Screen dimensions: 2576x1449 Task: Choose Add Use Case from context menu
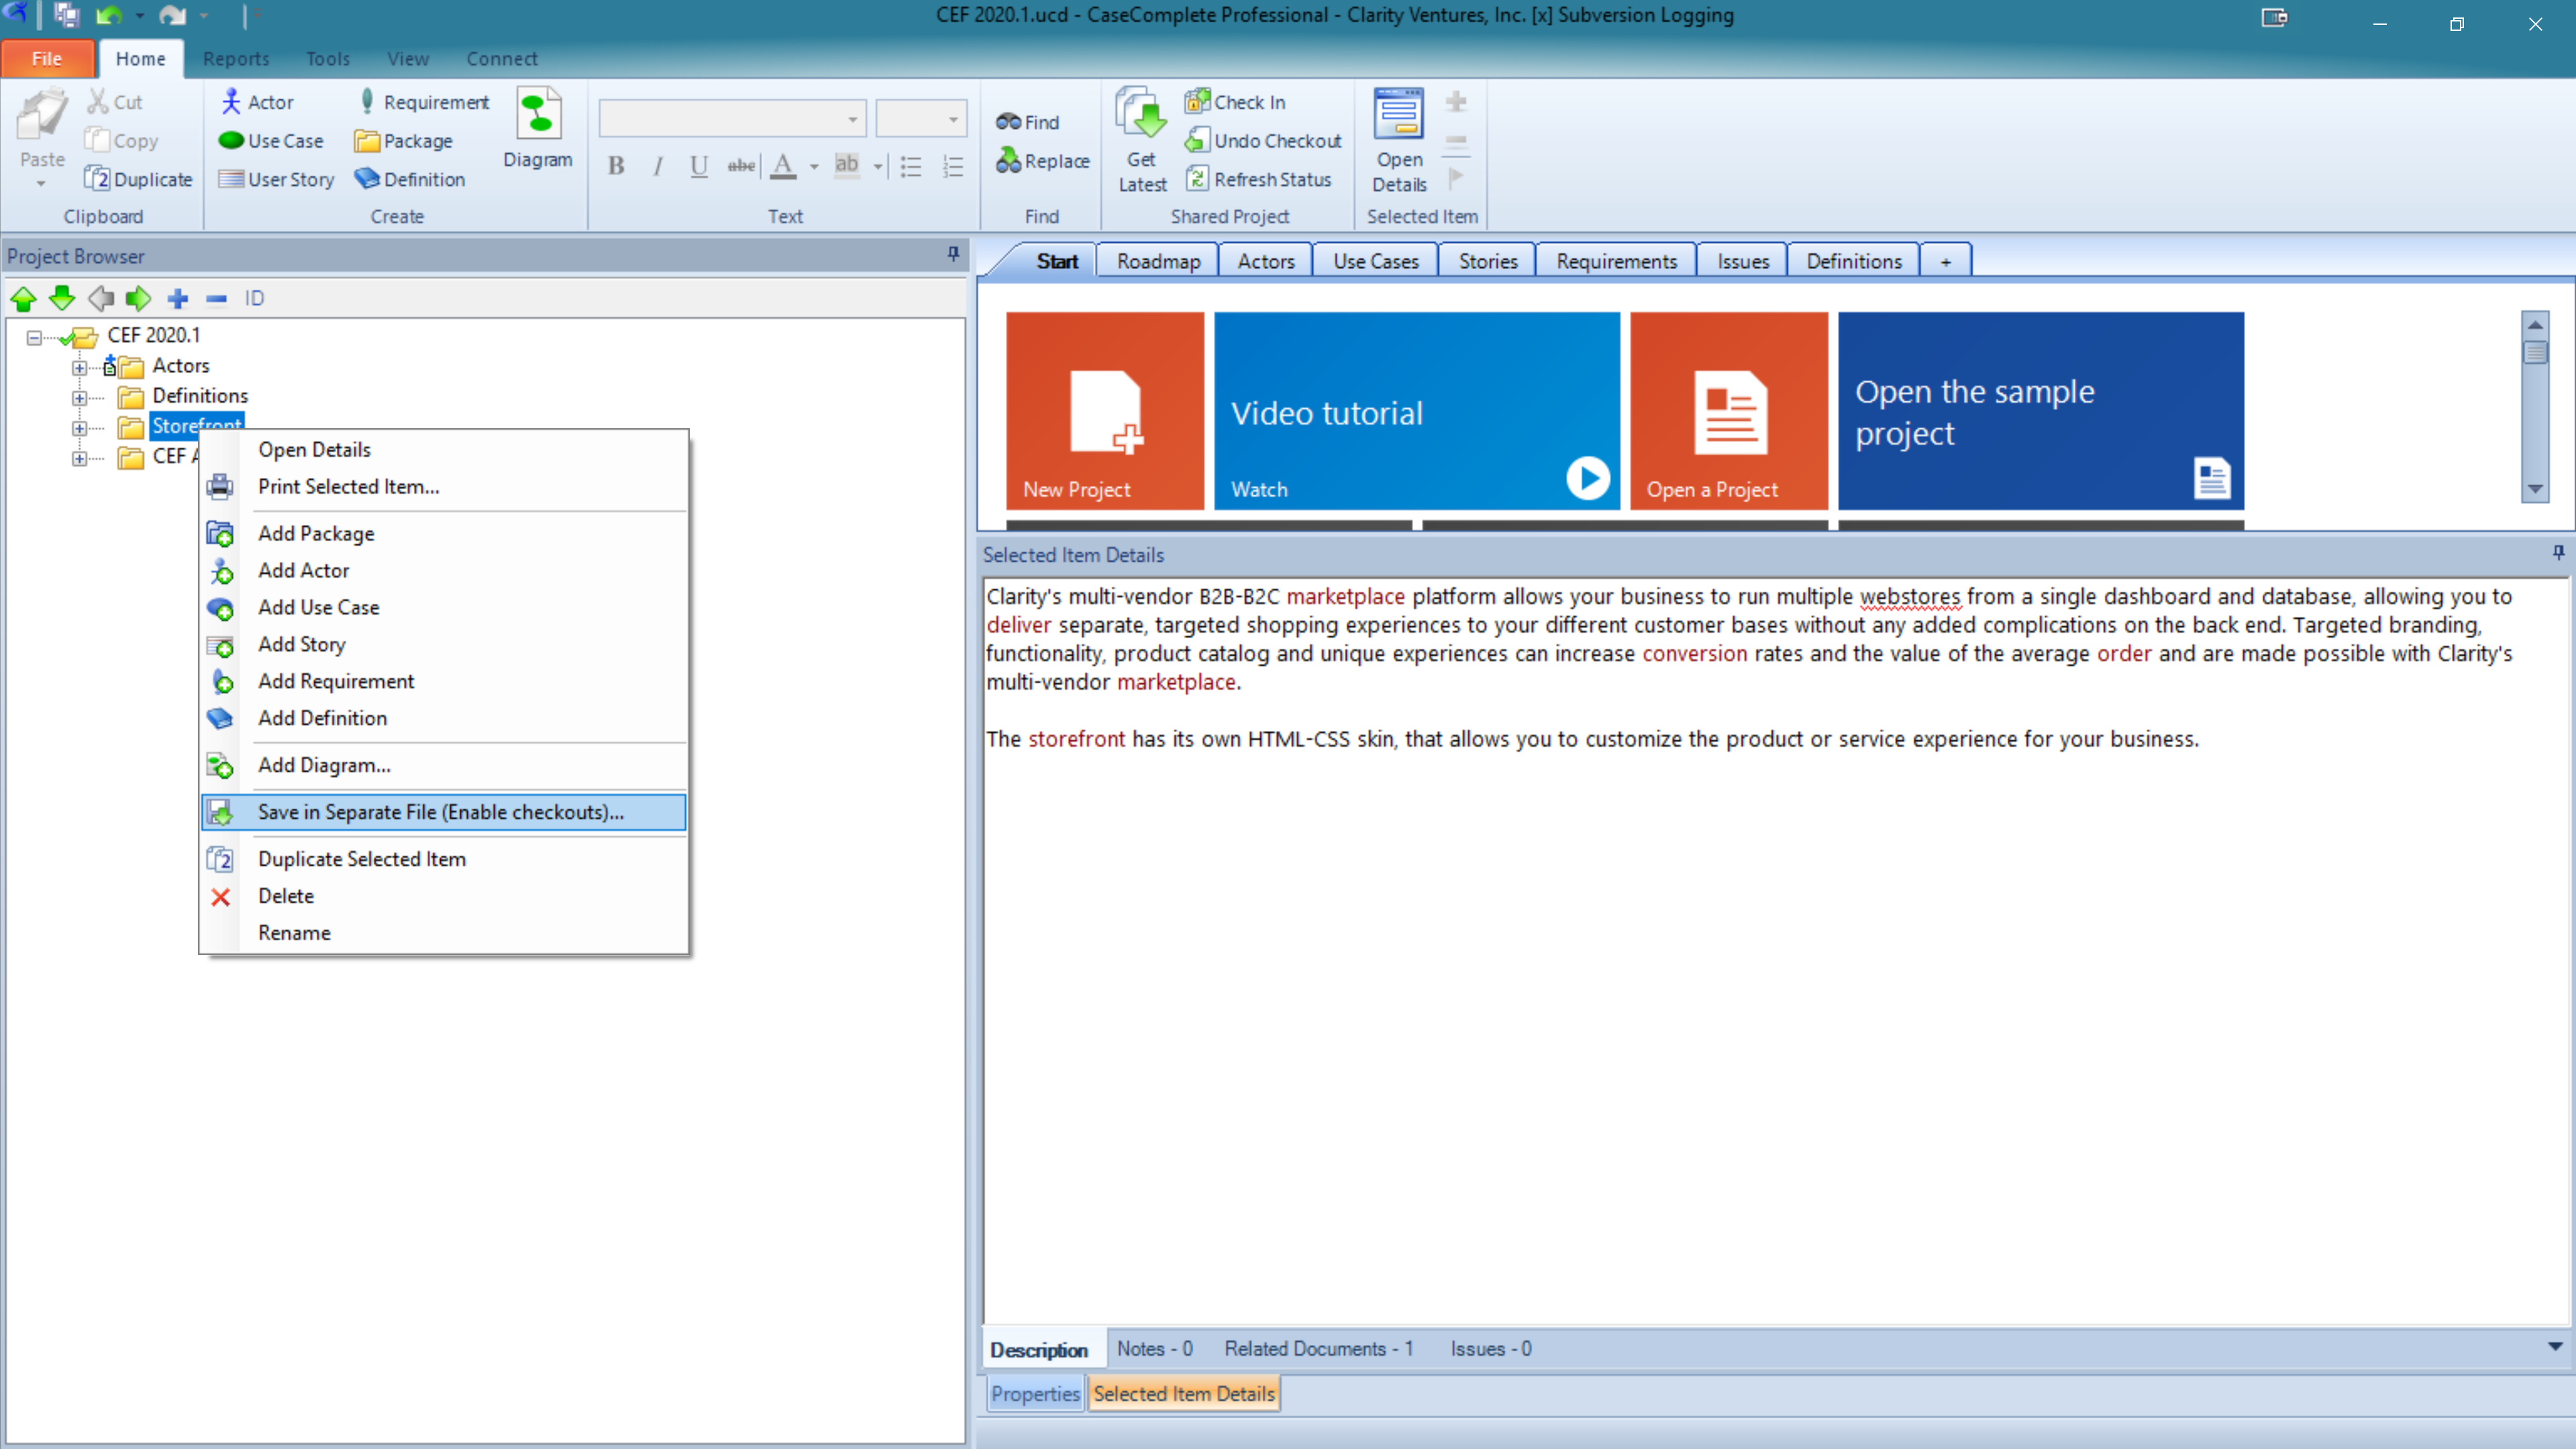pyautogui.click(x=444, y=607)
